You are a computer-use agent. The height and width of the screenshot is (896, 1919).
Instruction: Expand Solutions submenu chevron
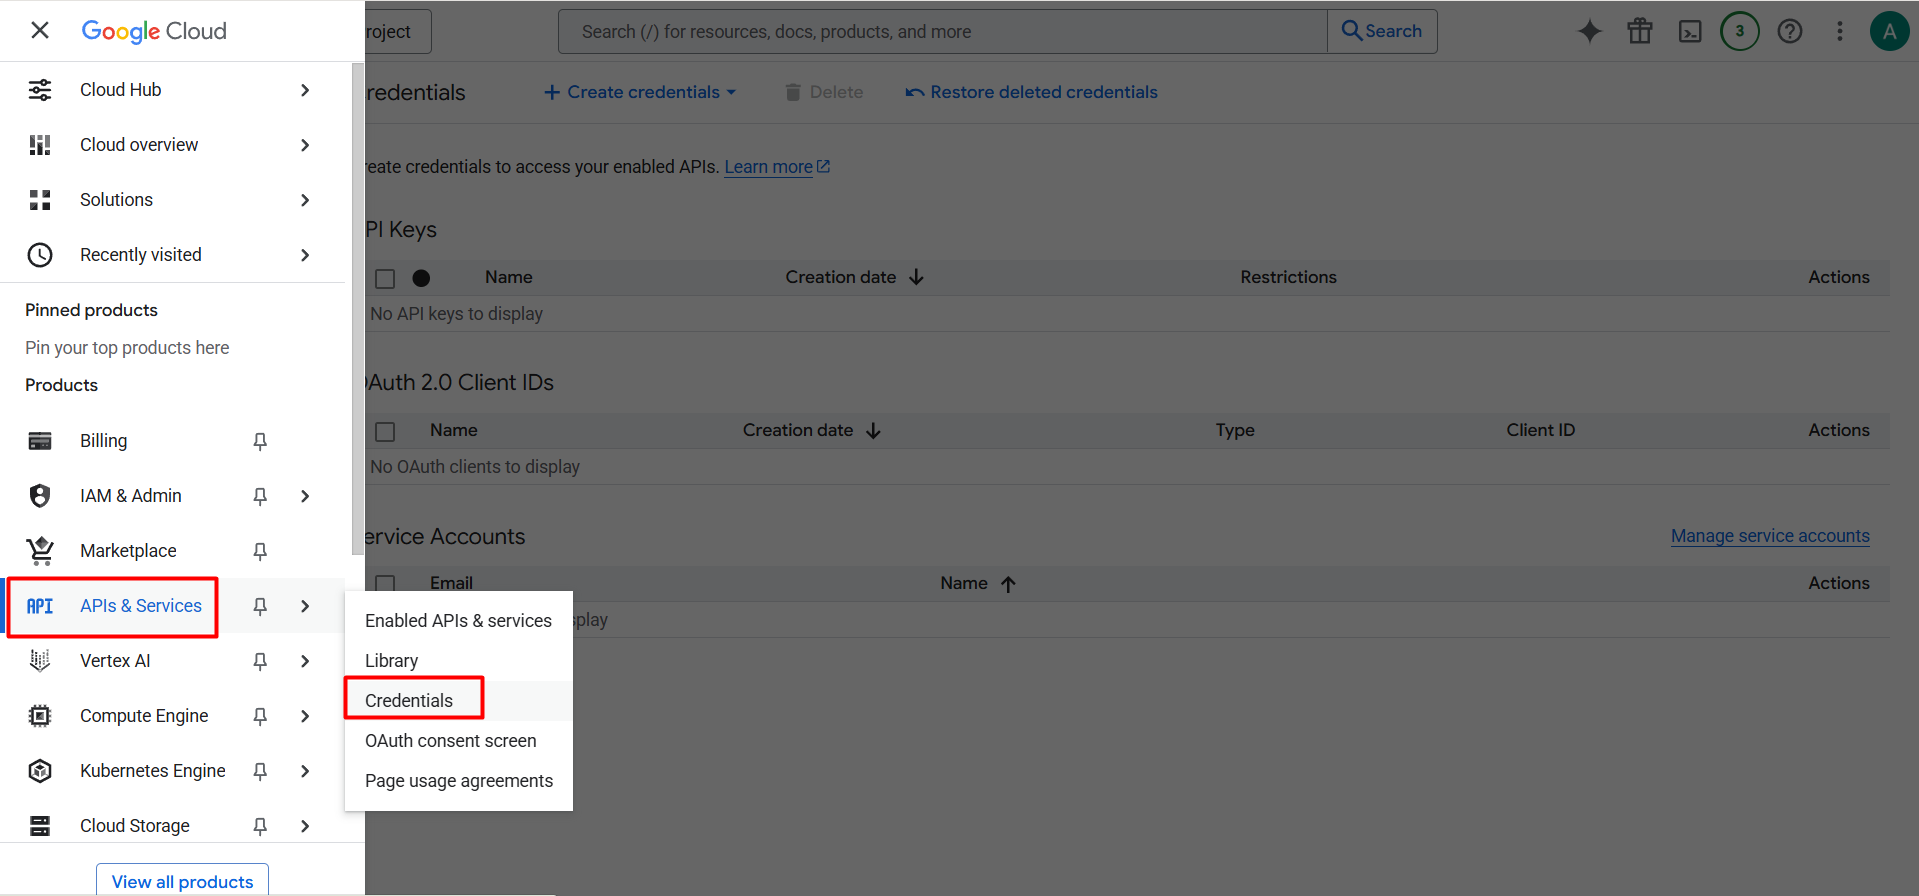[x=305, y=200]
